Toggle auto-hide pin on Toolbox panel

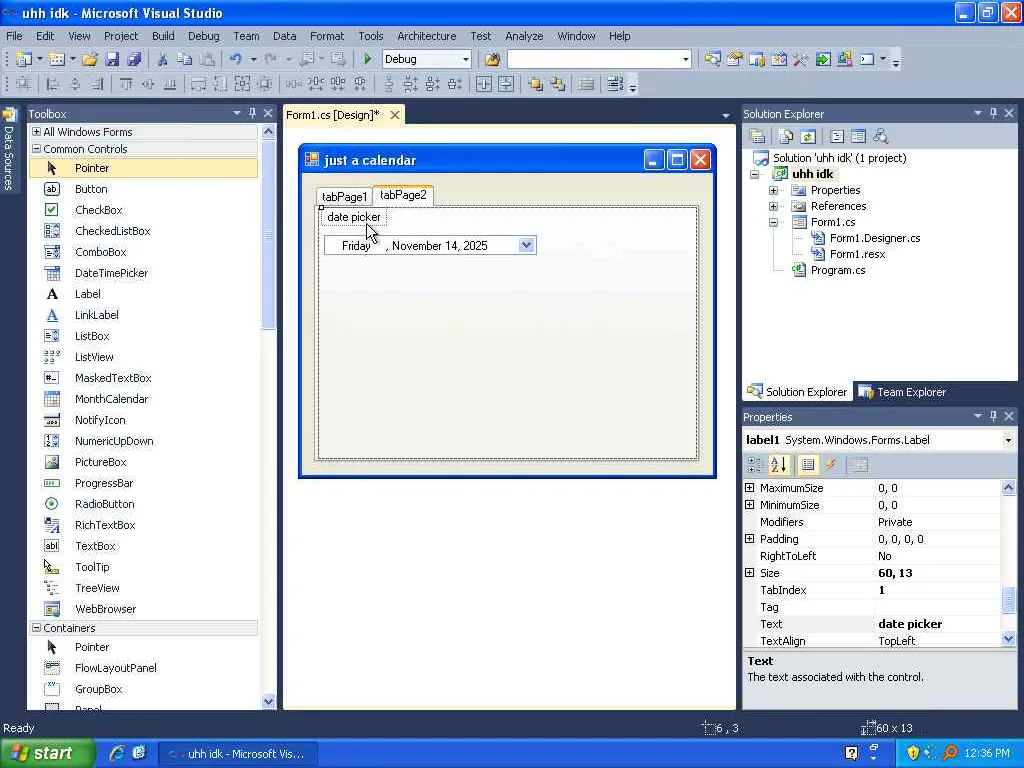tap(252, 113)
